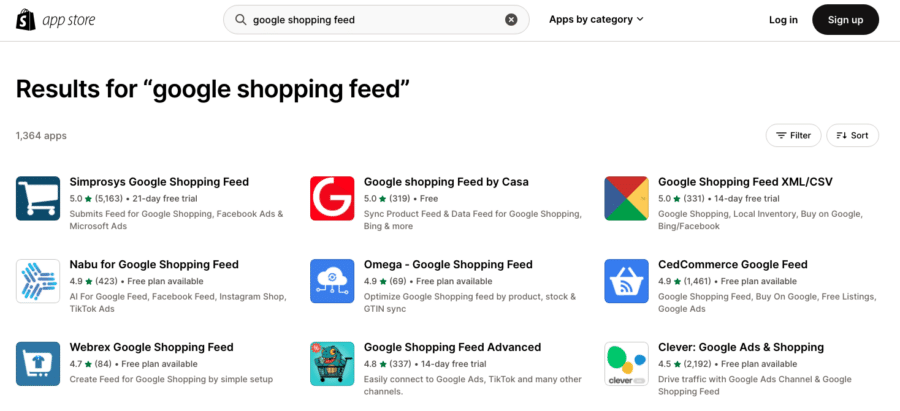Click the Nabu app logo icon

[x=38, y=281]
